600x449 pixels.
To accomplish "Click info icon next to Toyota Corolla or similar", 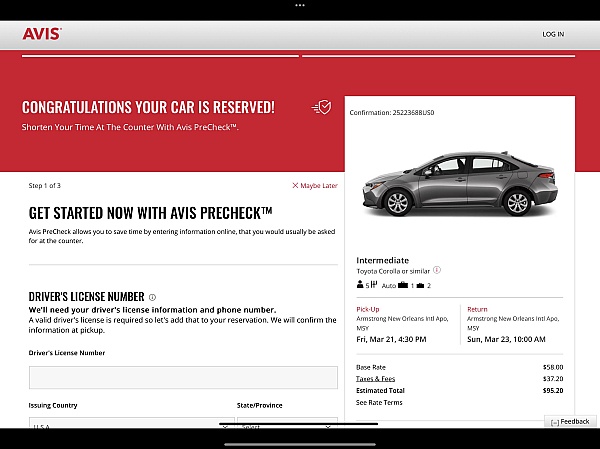I will coord(437,270).
